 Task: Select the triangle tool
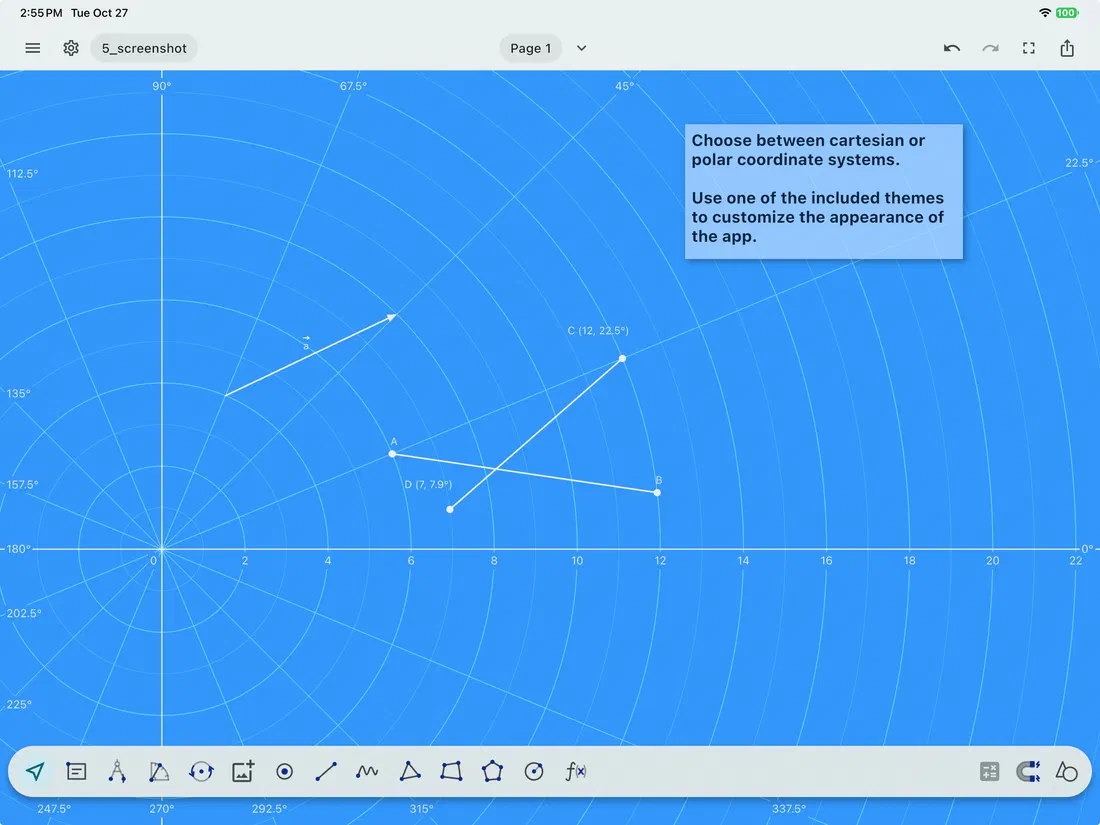[410, 772]
